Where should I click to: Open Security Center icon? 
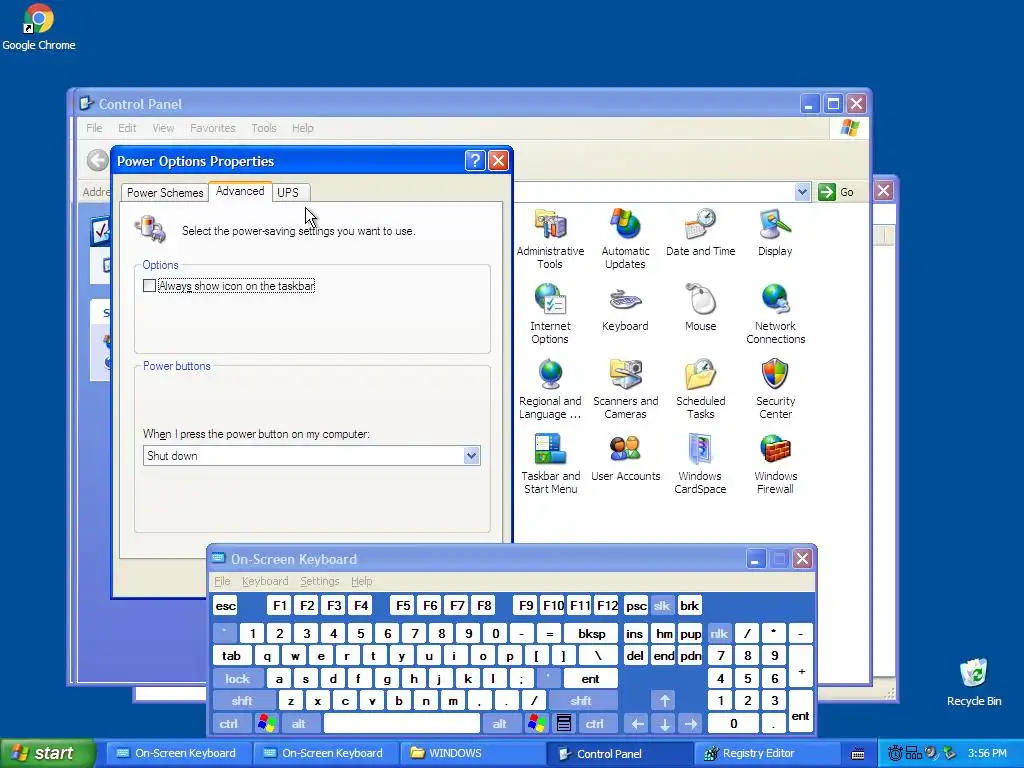point(775,389)
